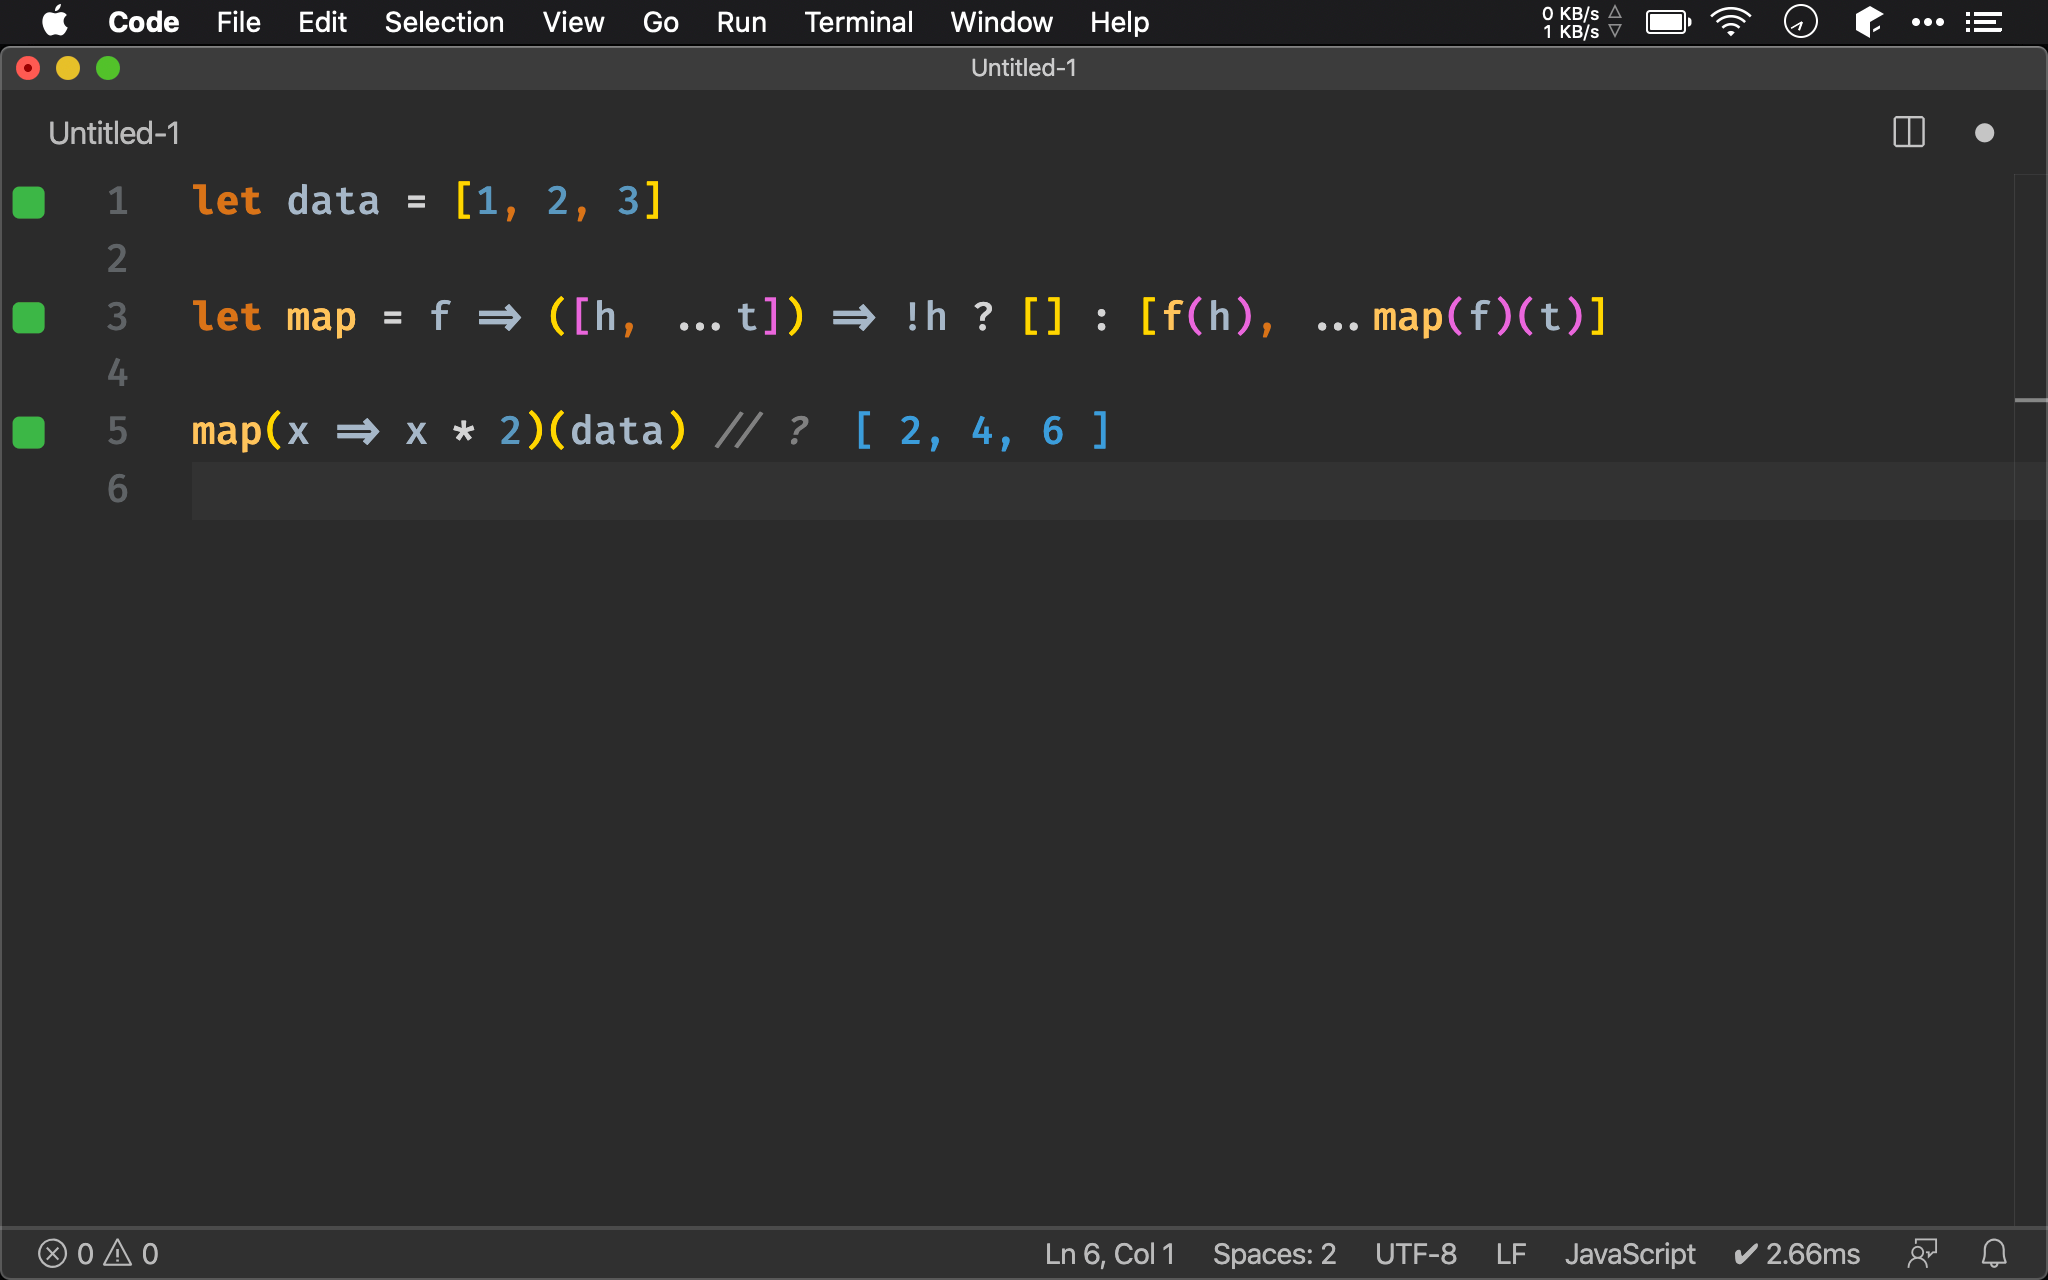2048x1280 pixels.
Task: Open the Spaces: 2 indentation selector
Action: pos(1273,1253)
